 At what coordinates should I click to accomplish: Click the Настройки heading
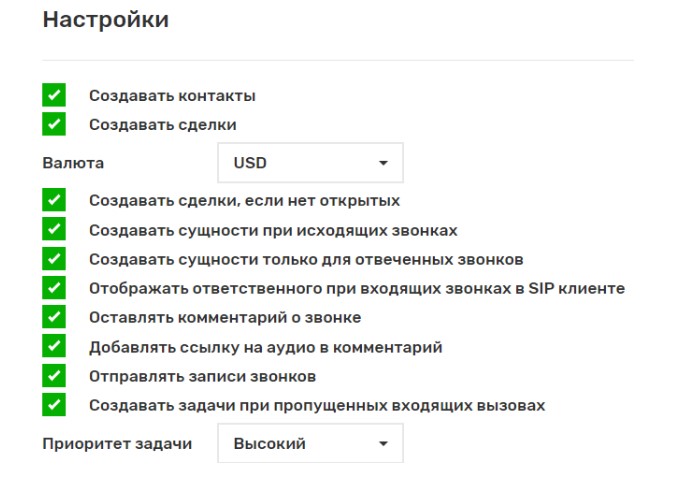tap(105, 20)
